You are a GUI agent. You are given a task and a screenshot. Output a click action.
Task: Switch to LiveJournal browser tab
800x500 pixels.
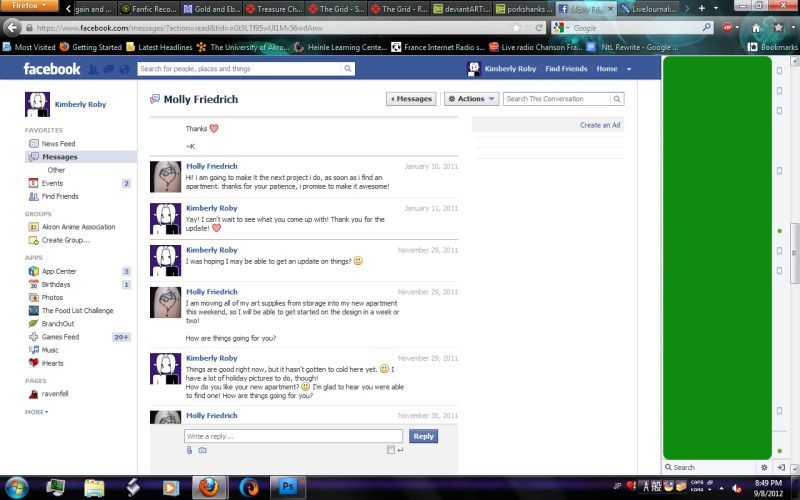648,9
